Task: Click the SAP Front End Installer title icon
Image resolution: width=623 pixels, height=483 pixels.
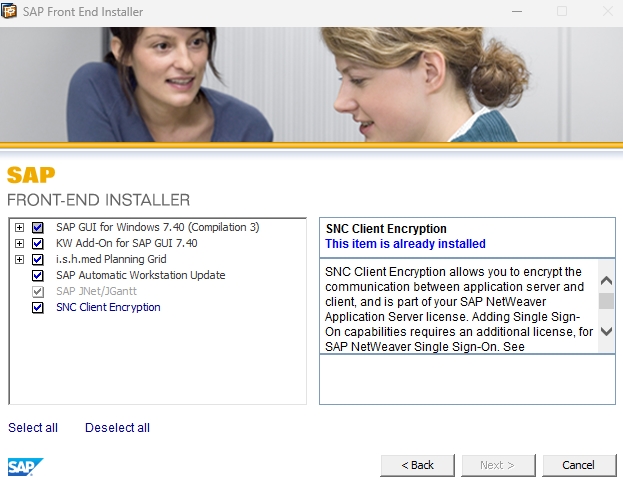Action: click(x=9, y=11)
